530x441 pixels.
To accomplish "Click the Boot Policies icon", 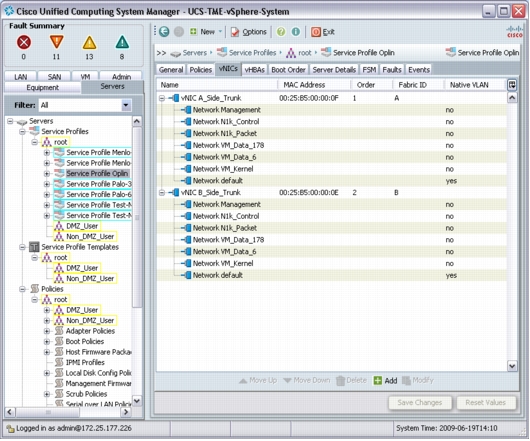I will click(x=59, y=341).
